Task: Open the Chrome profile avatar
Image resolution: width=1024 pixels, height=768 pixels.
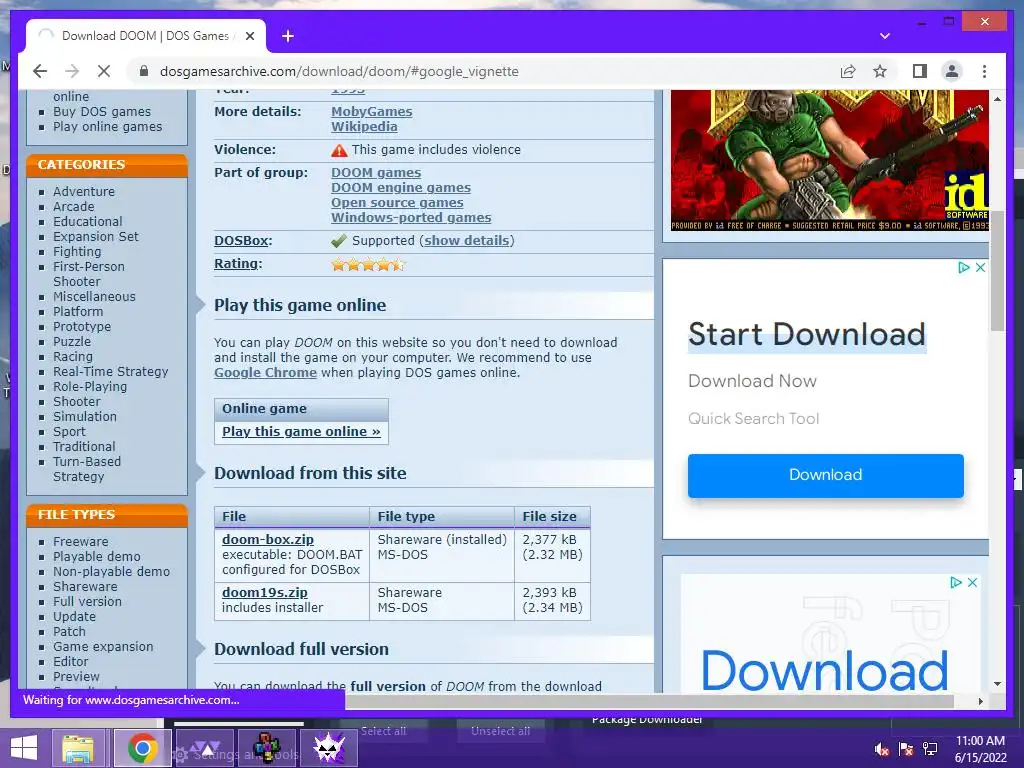Action: click(x=952, y=71)
